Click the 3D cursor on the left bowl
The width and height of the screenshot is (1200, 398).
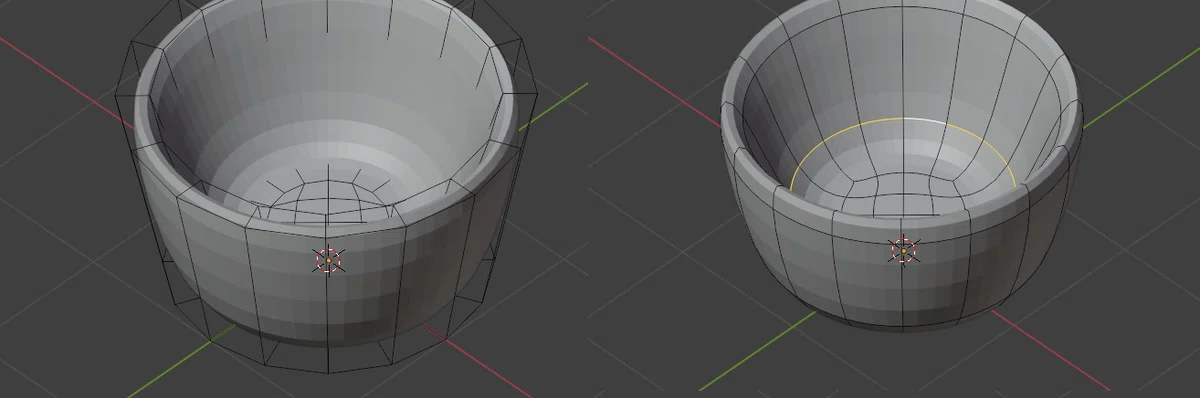point(328,259)
